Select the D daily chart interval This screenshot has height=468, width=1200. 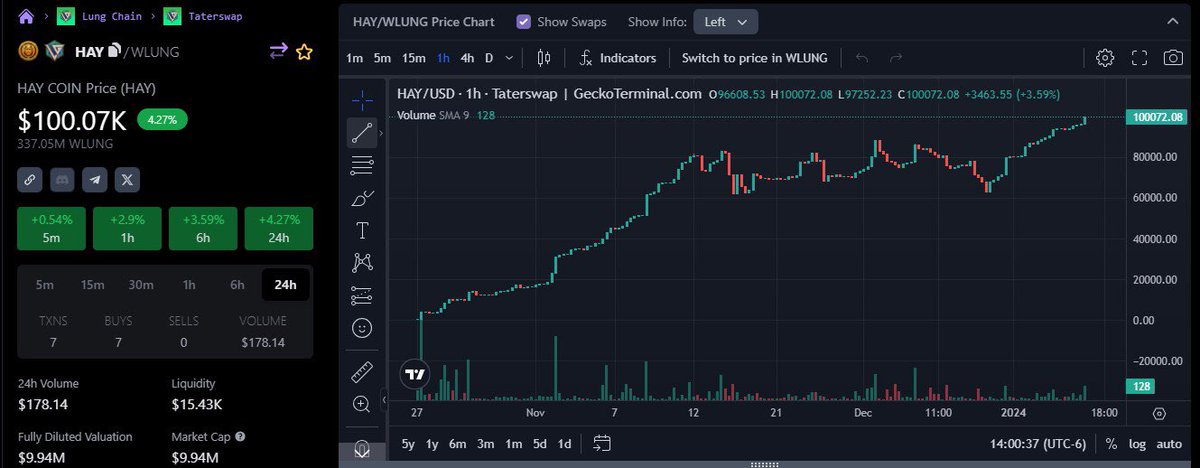tap(489, 58)
